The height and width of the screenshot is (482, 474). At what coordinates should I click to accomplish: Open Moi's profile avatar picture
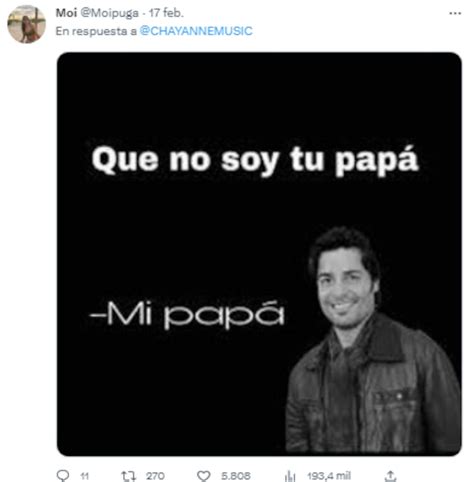pyautogui.click(x=26, y=24)
